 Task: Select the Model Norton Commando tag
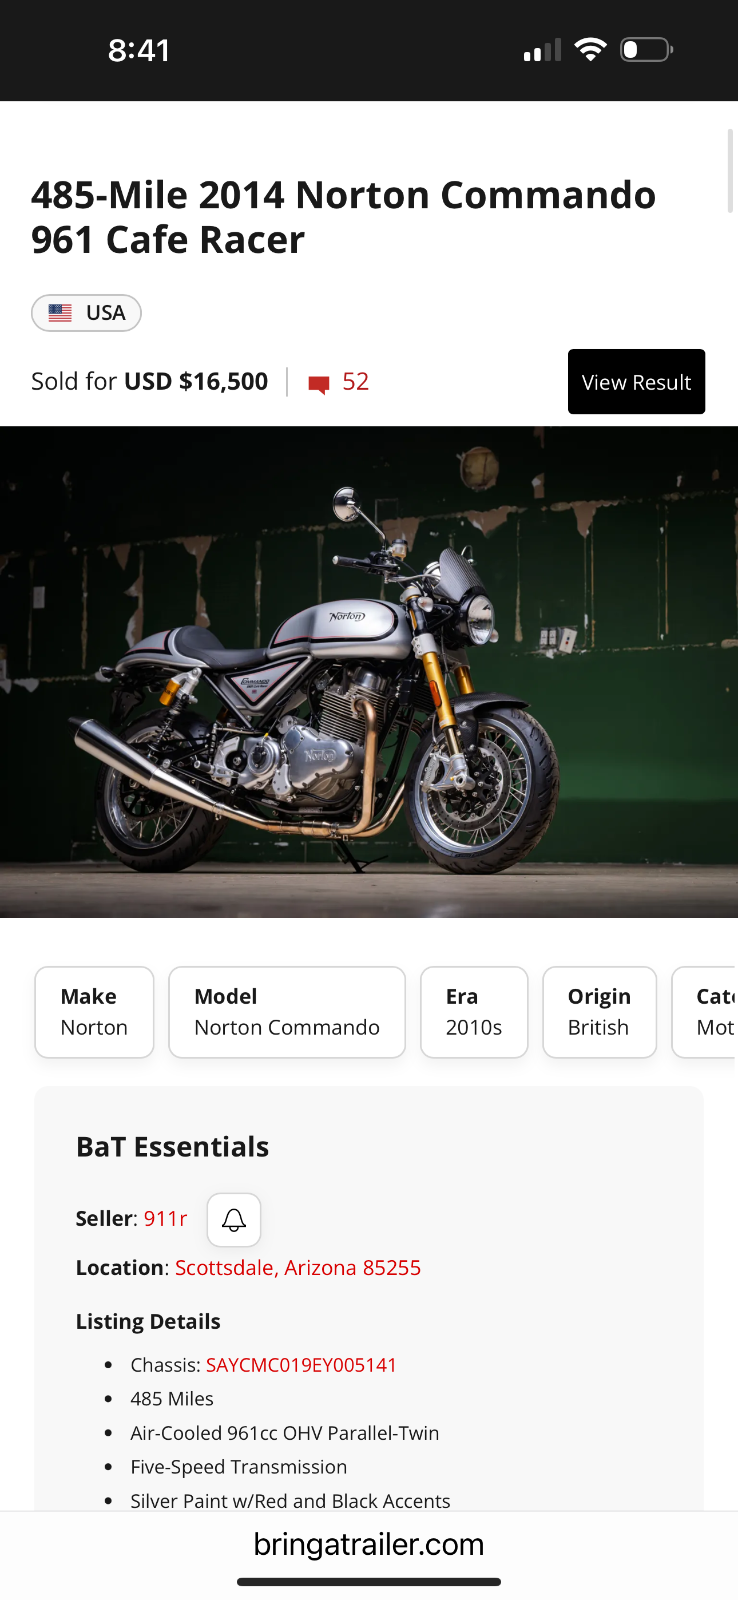pyautogui.click(x=287, y=1012)
